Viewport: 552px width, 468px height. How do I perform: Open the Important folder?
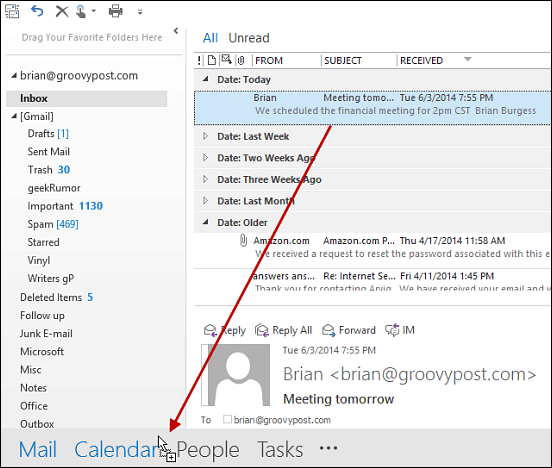[x=65, y=206]
